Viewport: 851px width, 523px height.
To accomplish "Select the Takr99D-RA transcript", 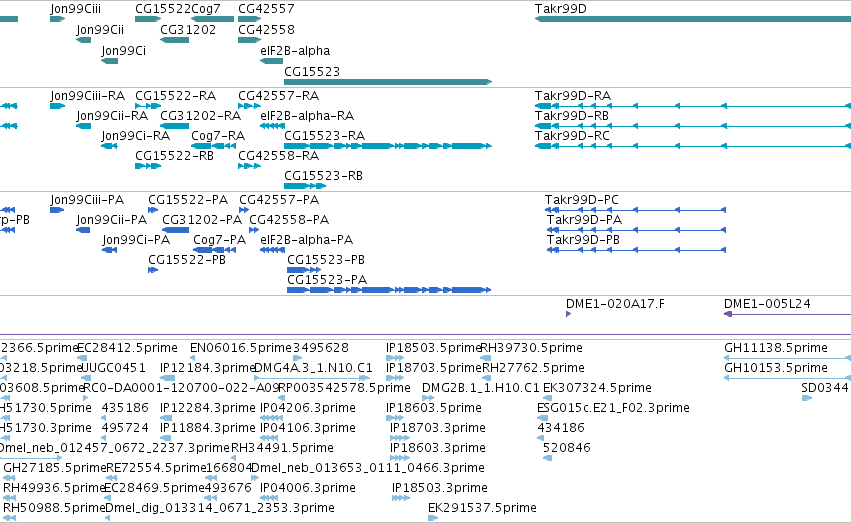I will [x=693, y=106].
